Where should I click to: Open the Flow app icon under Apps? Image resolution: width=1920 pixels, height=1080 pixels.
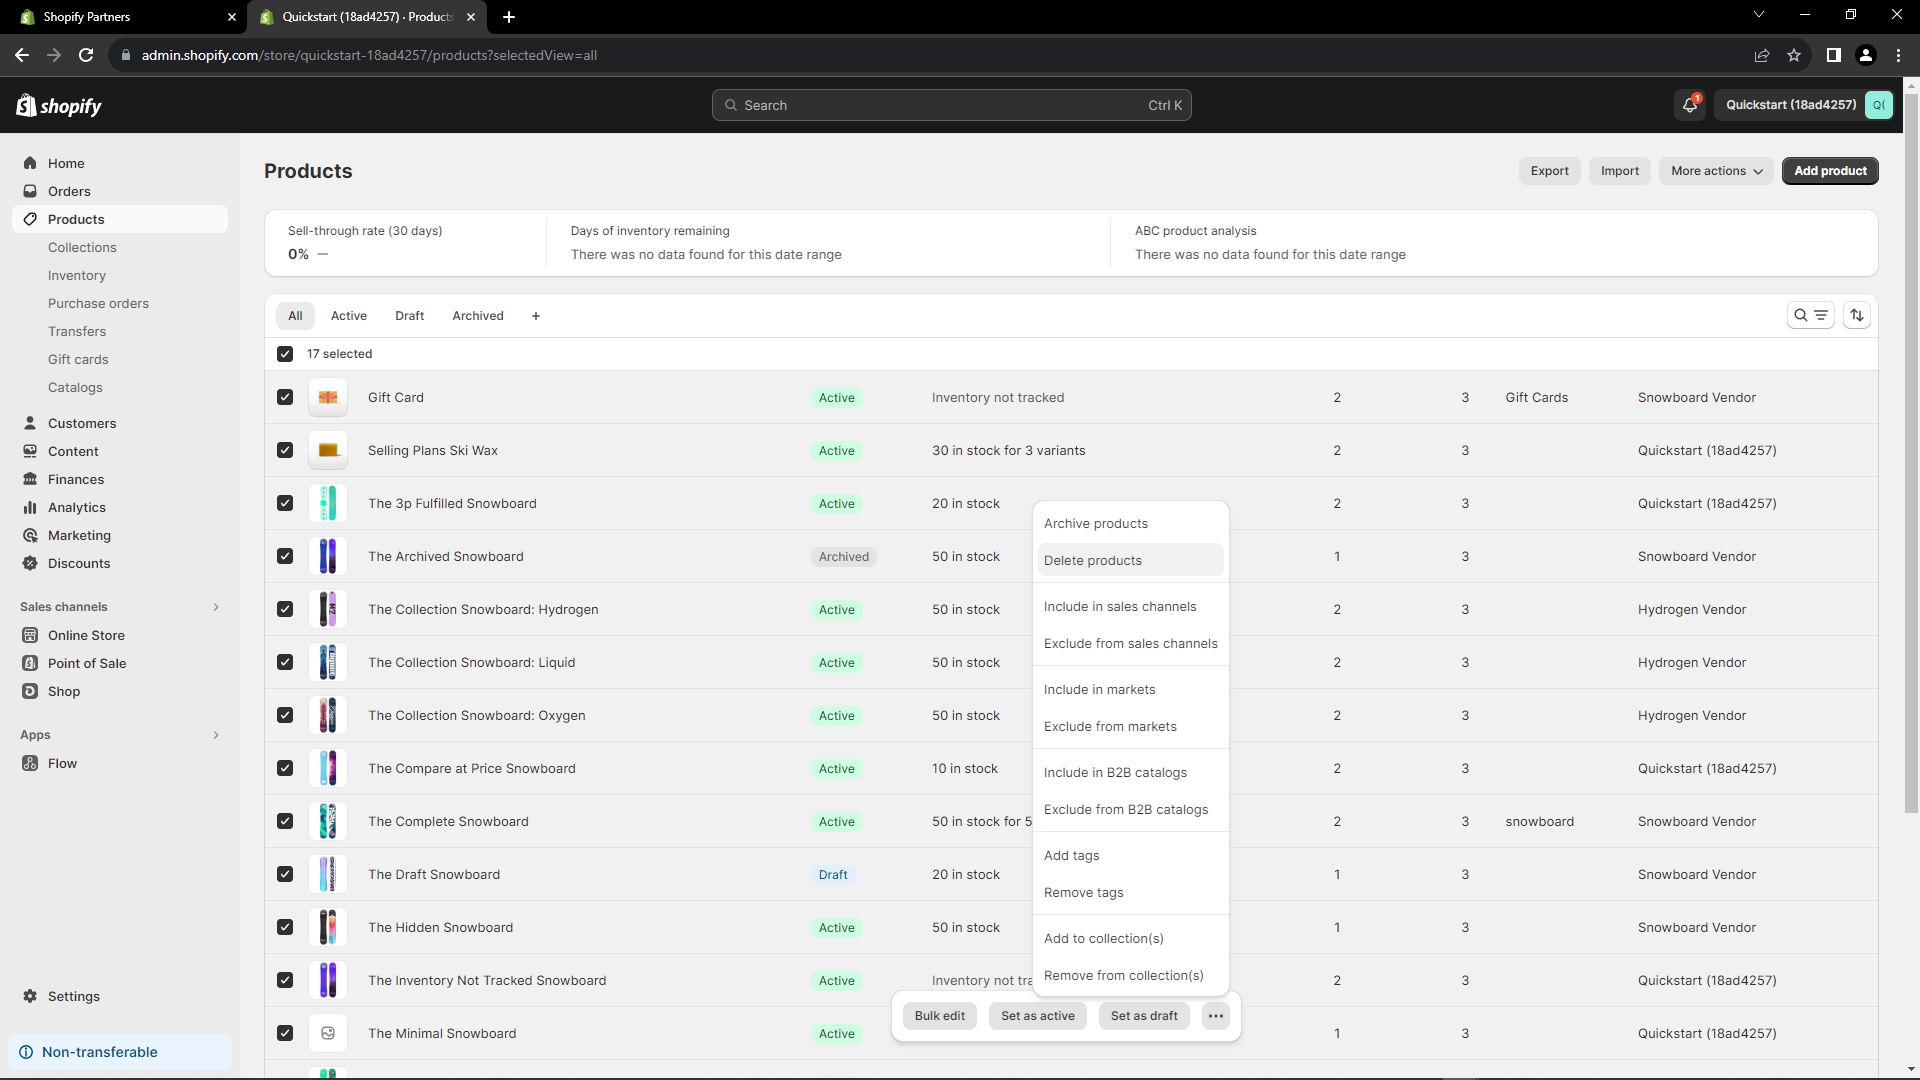[x=30, y=763]
